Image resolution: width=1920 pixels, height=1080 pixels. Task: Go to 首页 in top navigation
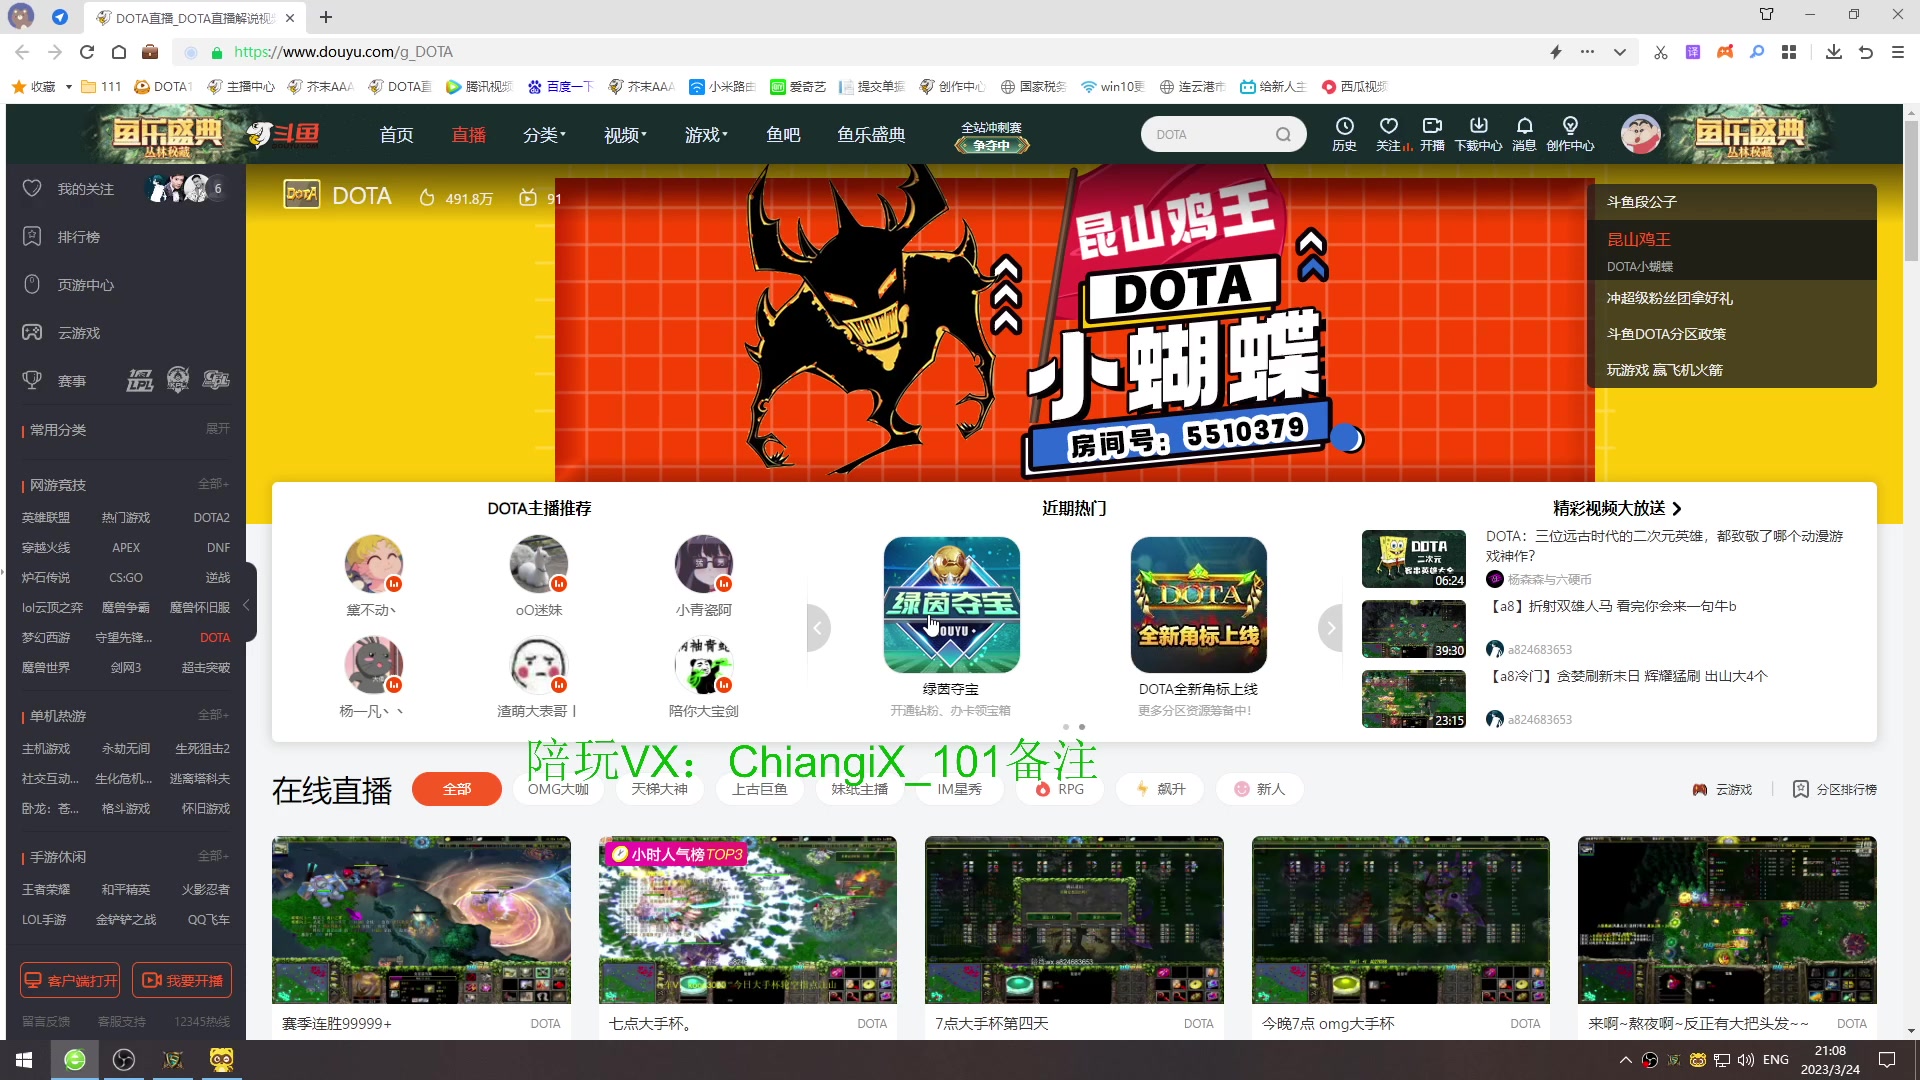pos(397,134)
